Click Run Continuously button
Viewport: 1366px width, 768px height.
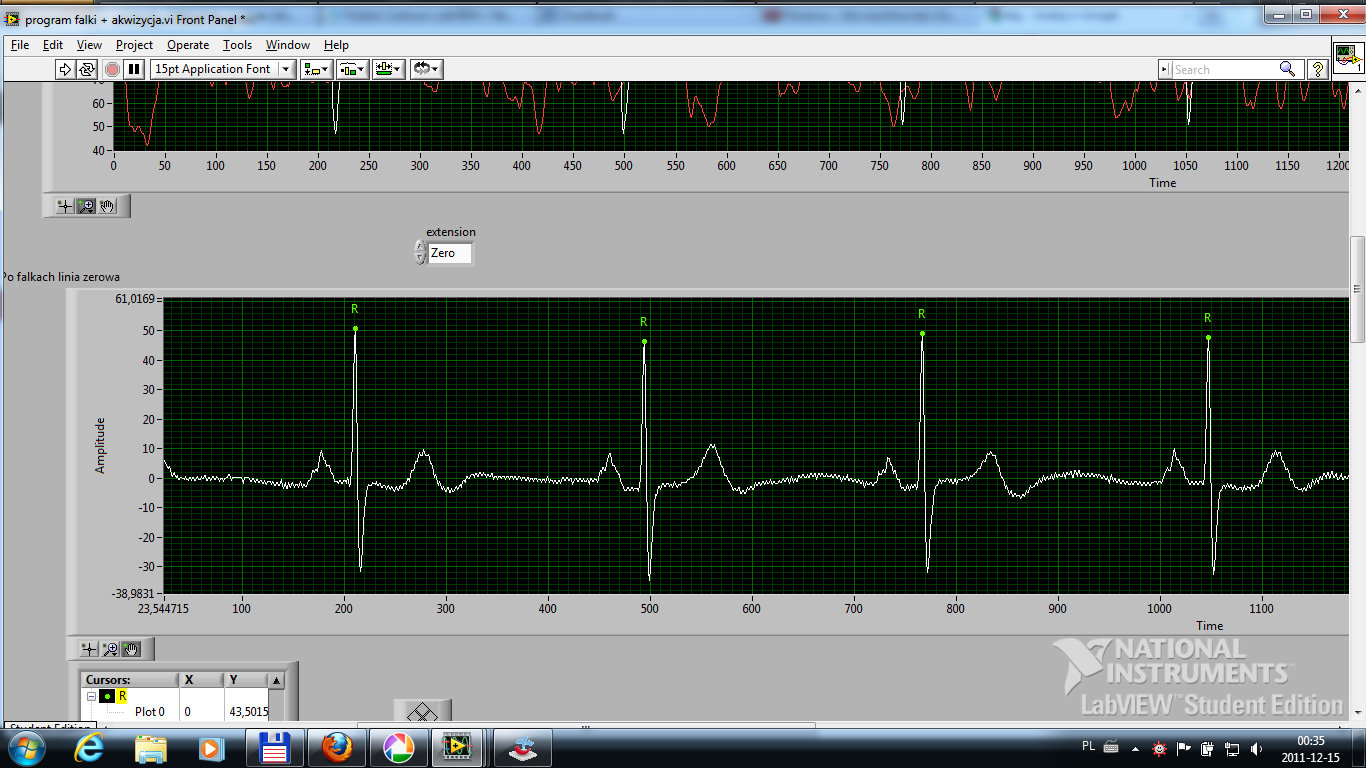[87, 69]
